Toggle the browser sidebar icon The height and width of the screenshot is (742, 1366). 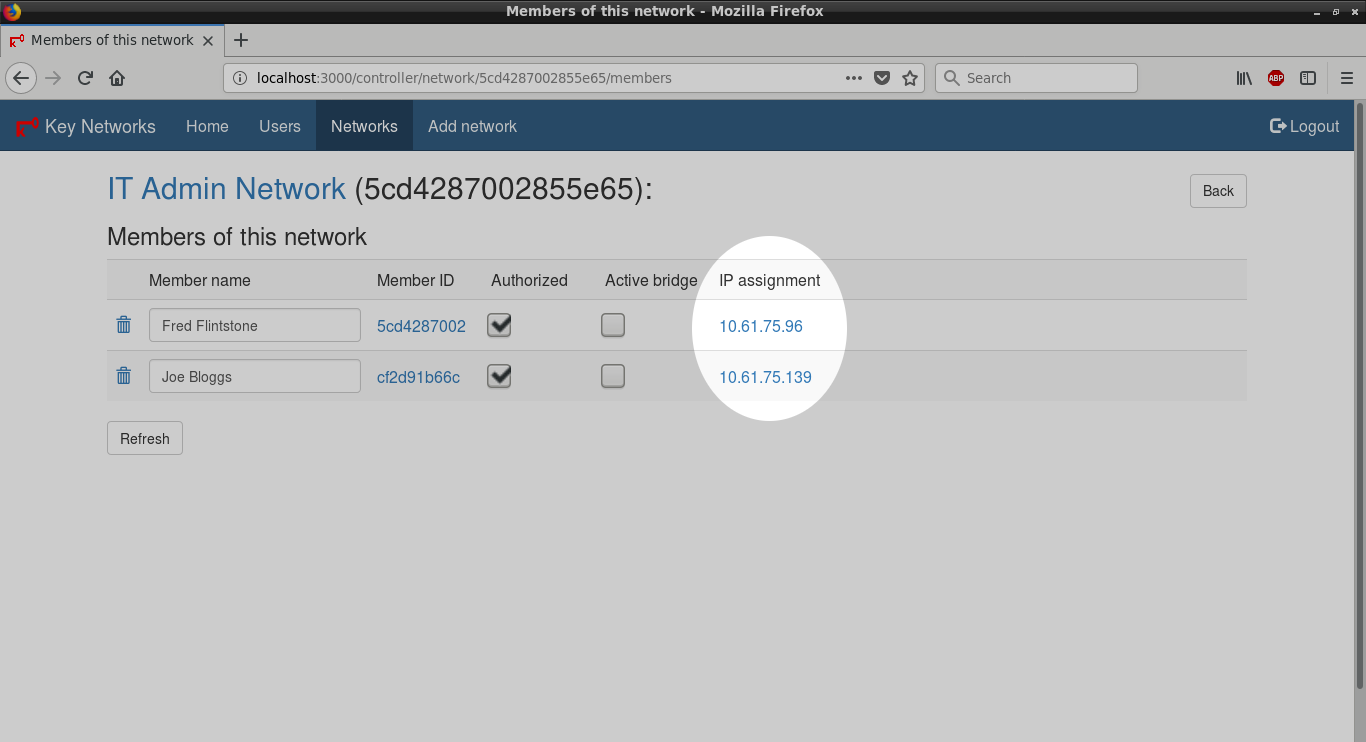click(1307, 78)
